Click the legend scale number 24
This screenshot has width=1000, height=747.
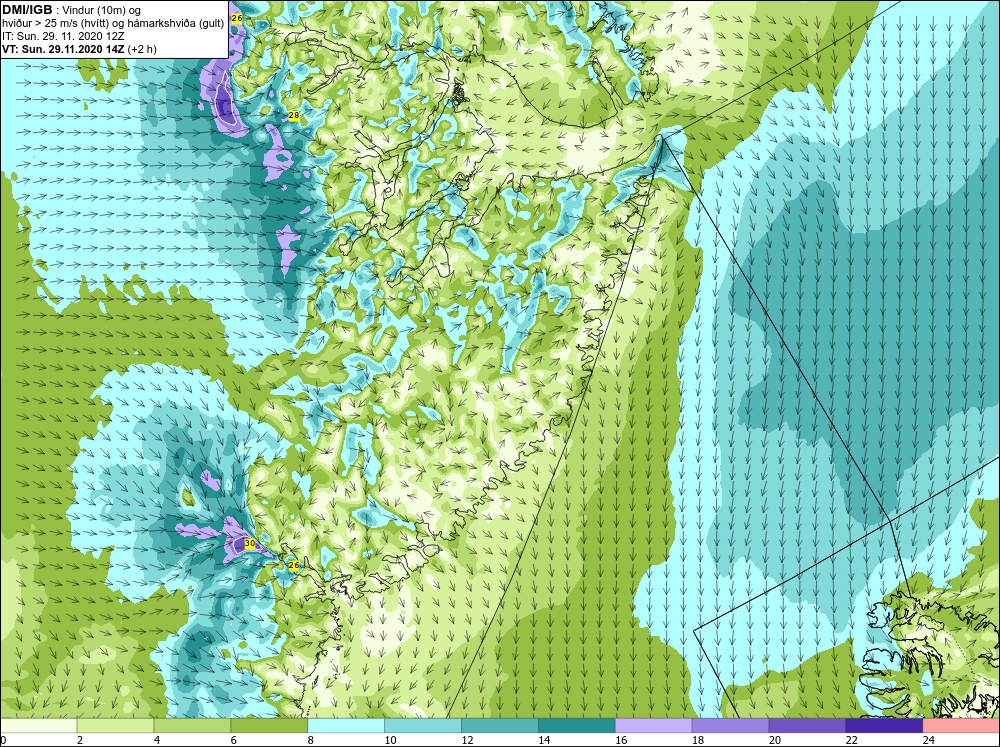[x=928, y=740]
